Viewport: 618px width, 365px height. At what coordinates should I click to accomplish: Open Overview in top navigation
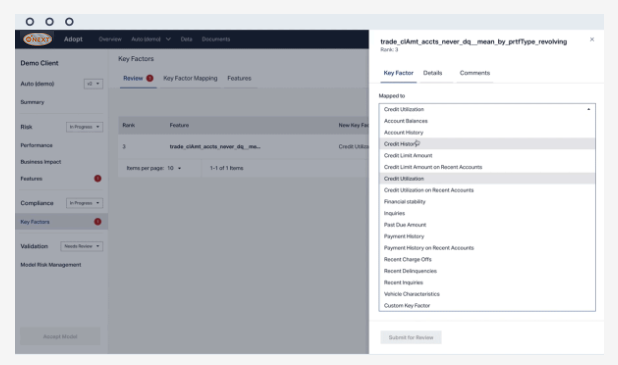pos(110,39)
